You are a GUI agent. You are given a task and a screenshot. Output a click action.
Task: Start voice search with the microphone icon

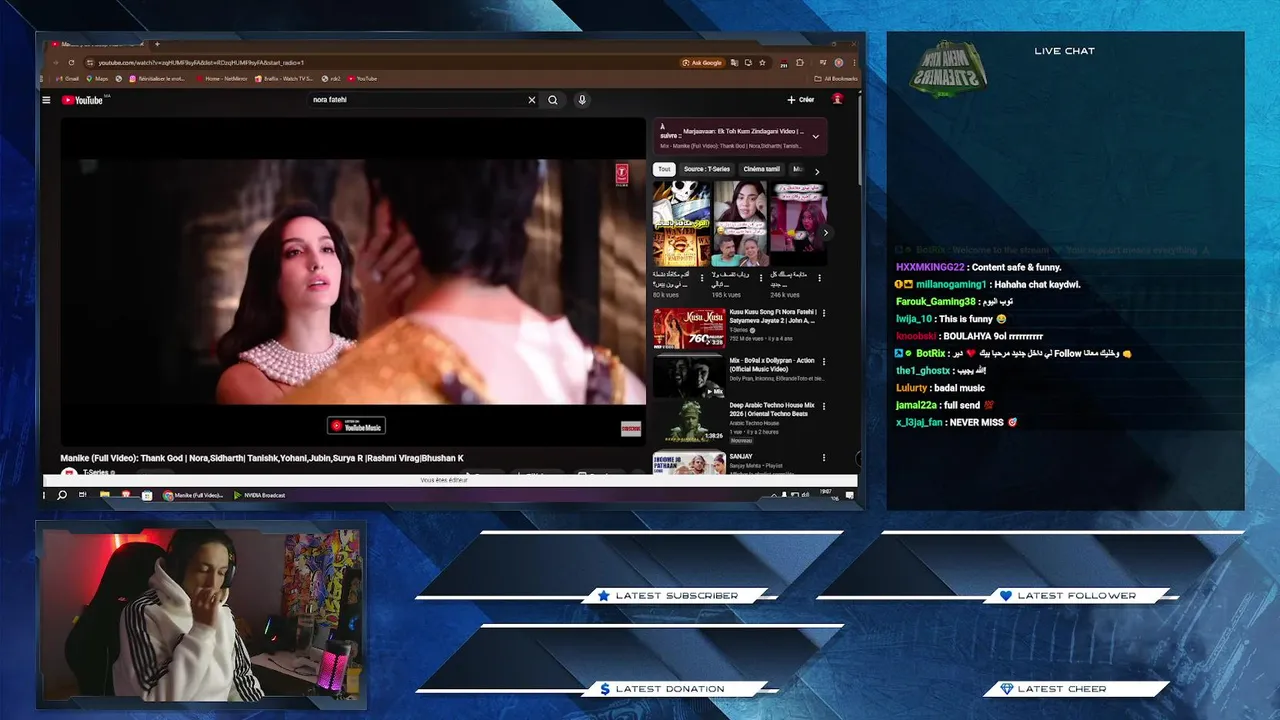(581, 100)
